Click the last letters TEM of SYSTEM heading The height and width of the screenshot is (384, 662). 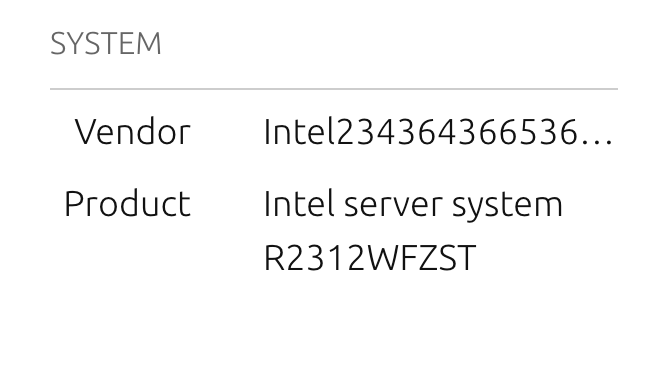(x=133, y=43)
